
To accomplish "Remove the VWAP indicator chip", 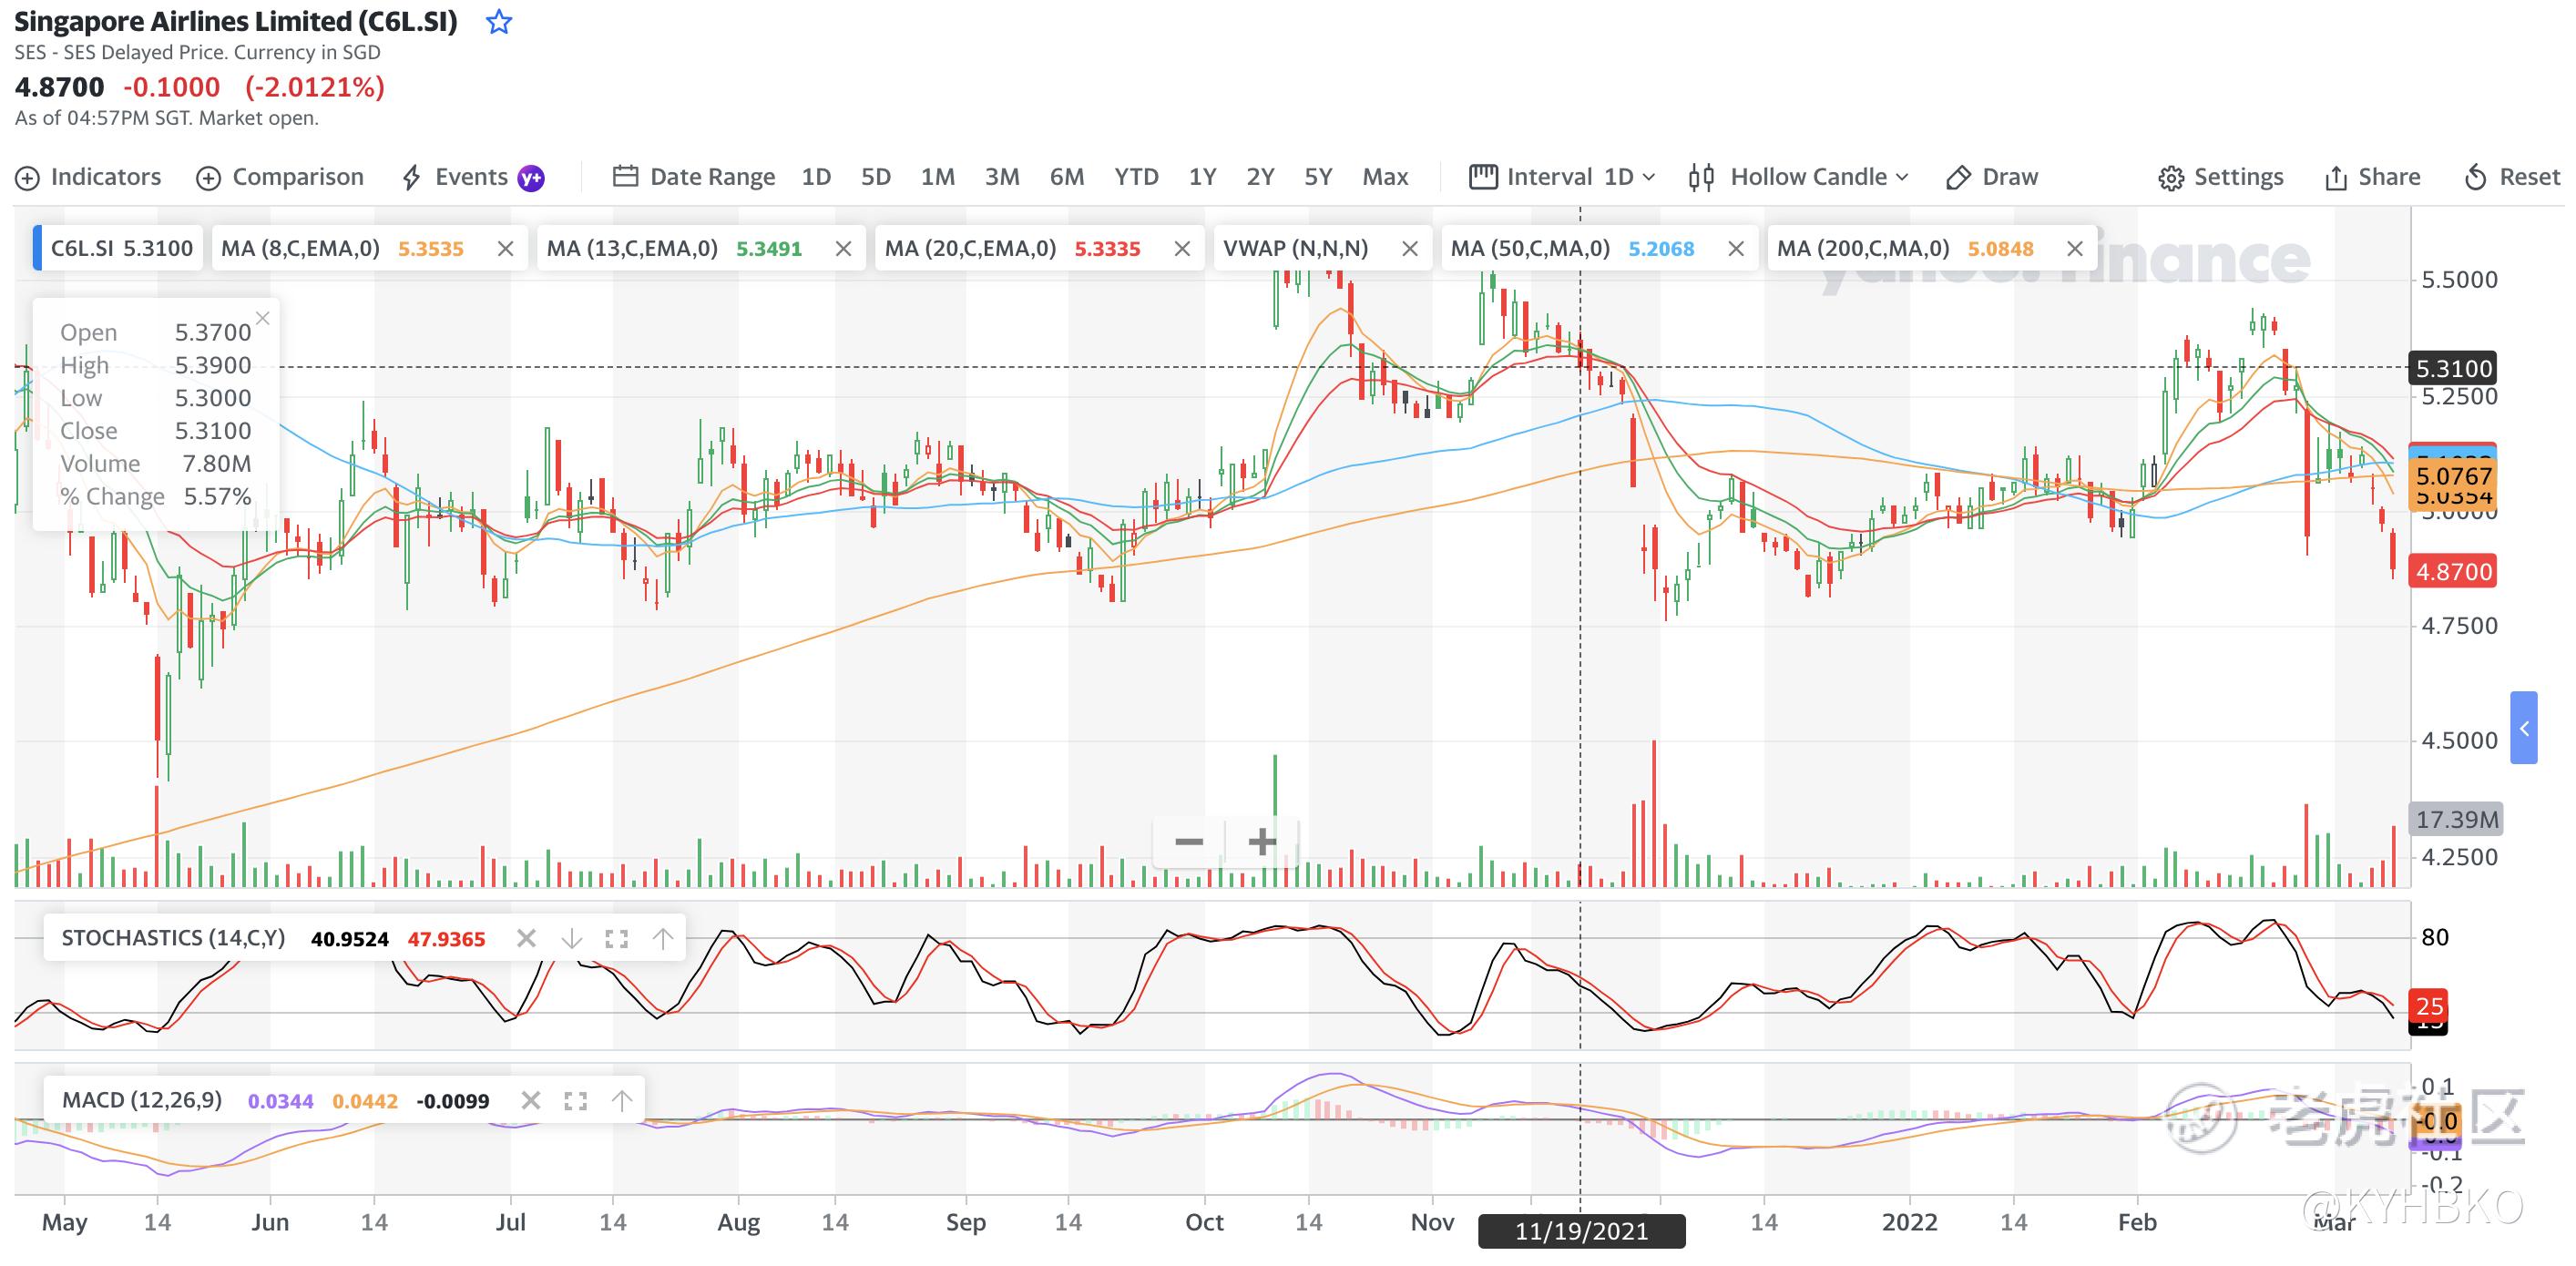I will pyautogui.click(x=1410, y=249).
